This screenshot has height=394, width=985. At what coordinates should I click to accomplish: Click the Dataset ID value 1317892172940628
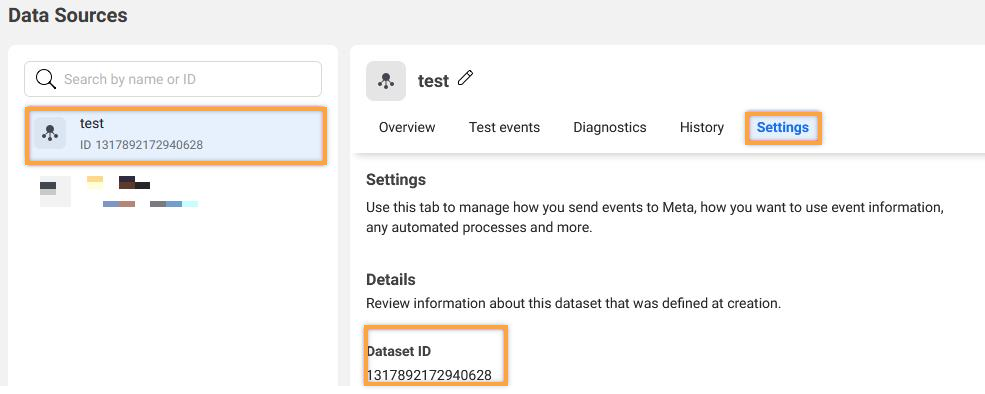point(429,376)
